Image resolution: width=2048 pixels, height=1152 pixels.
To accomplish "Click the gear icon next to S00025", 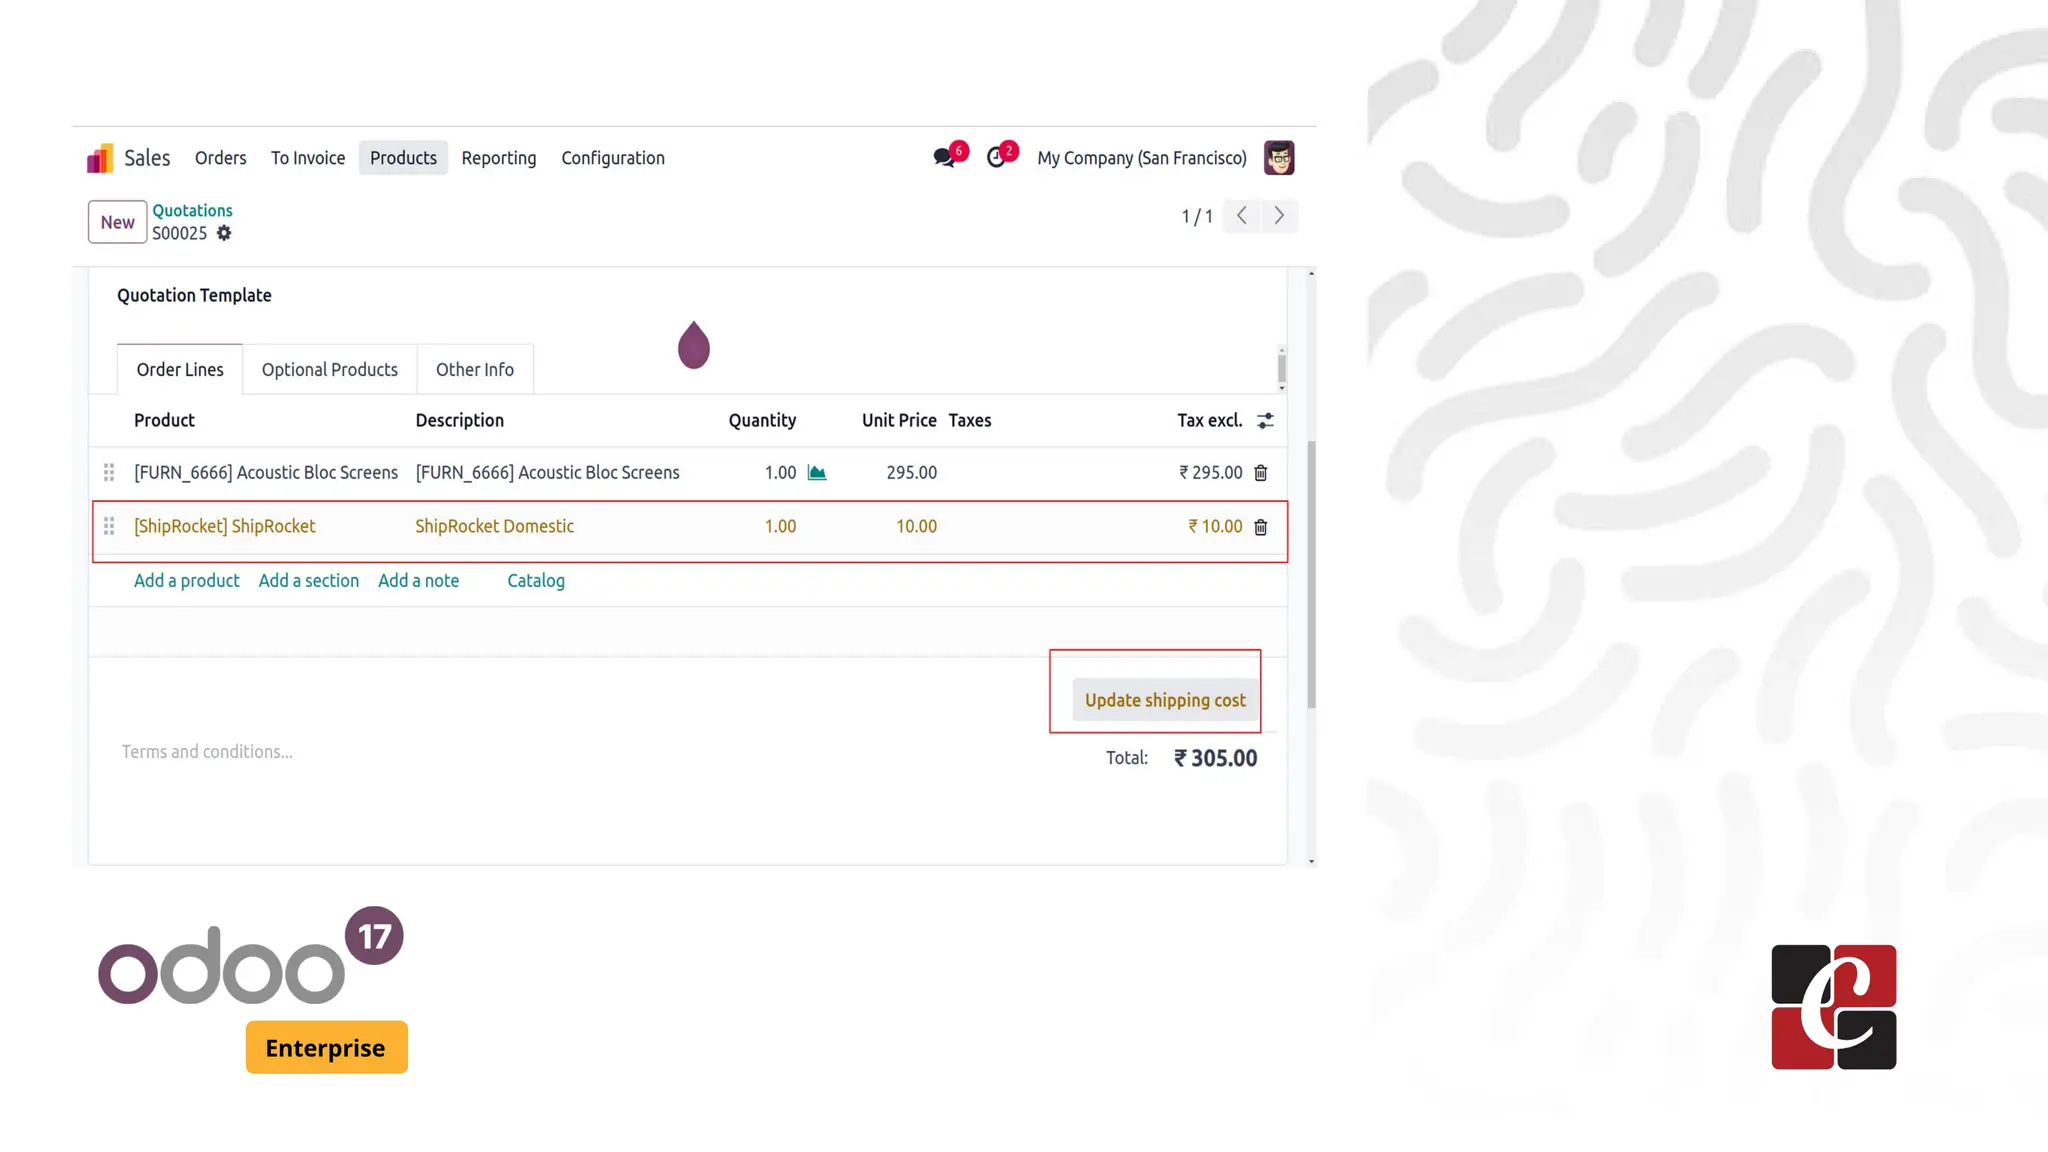I will click(x=224, y=233).
